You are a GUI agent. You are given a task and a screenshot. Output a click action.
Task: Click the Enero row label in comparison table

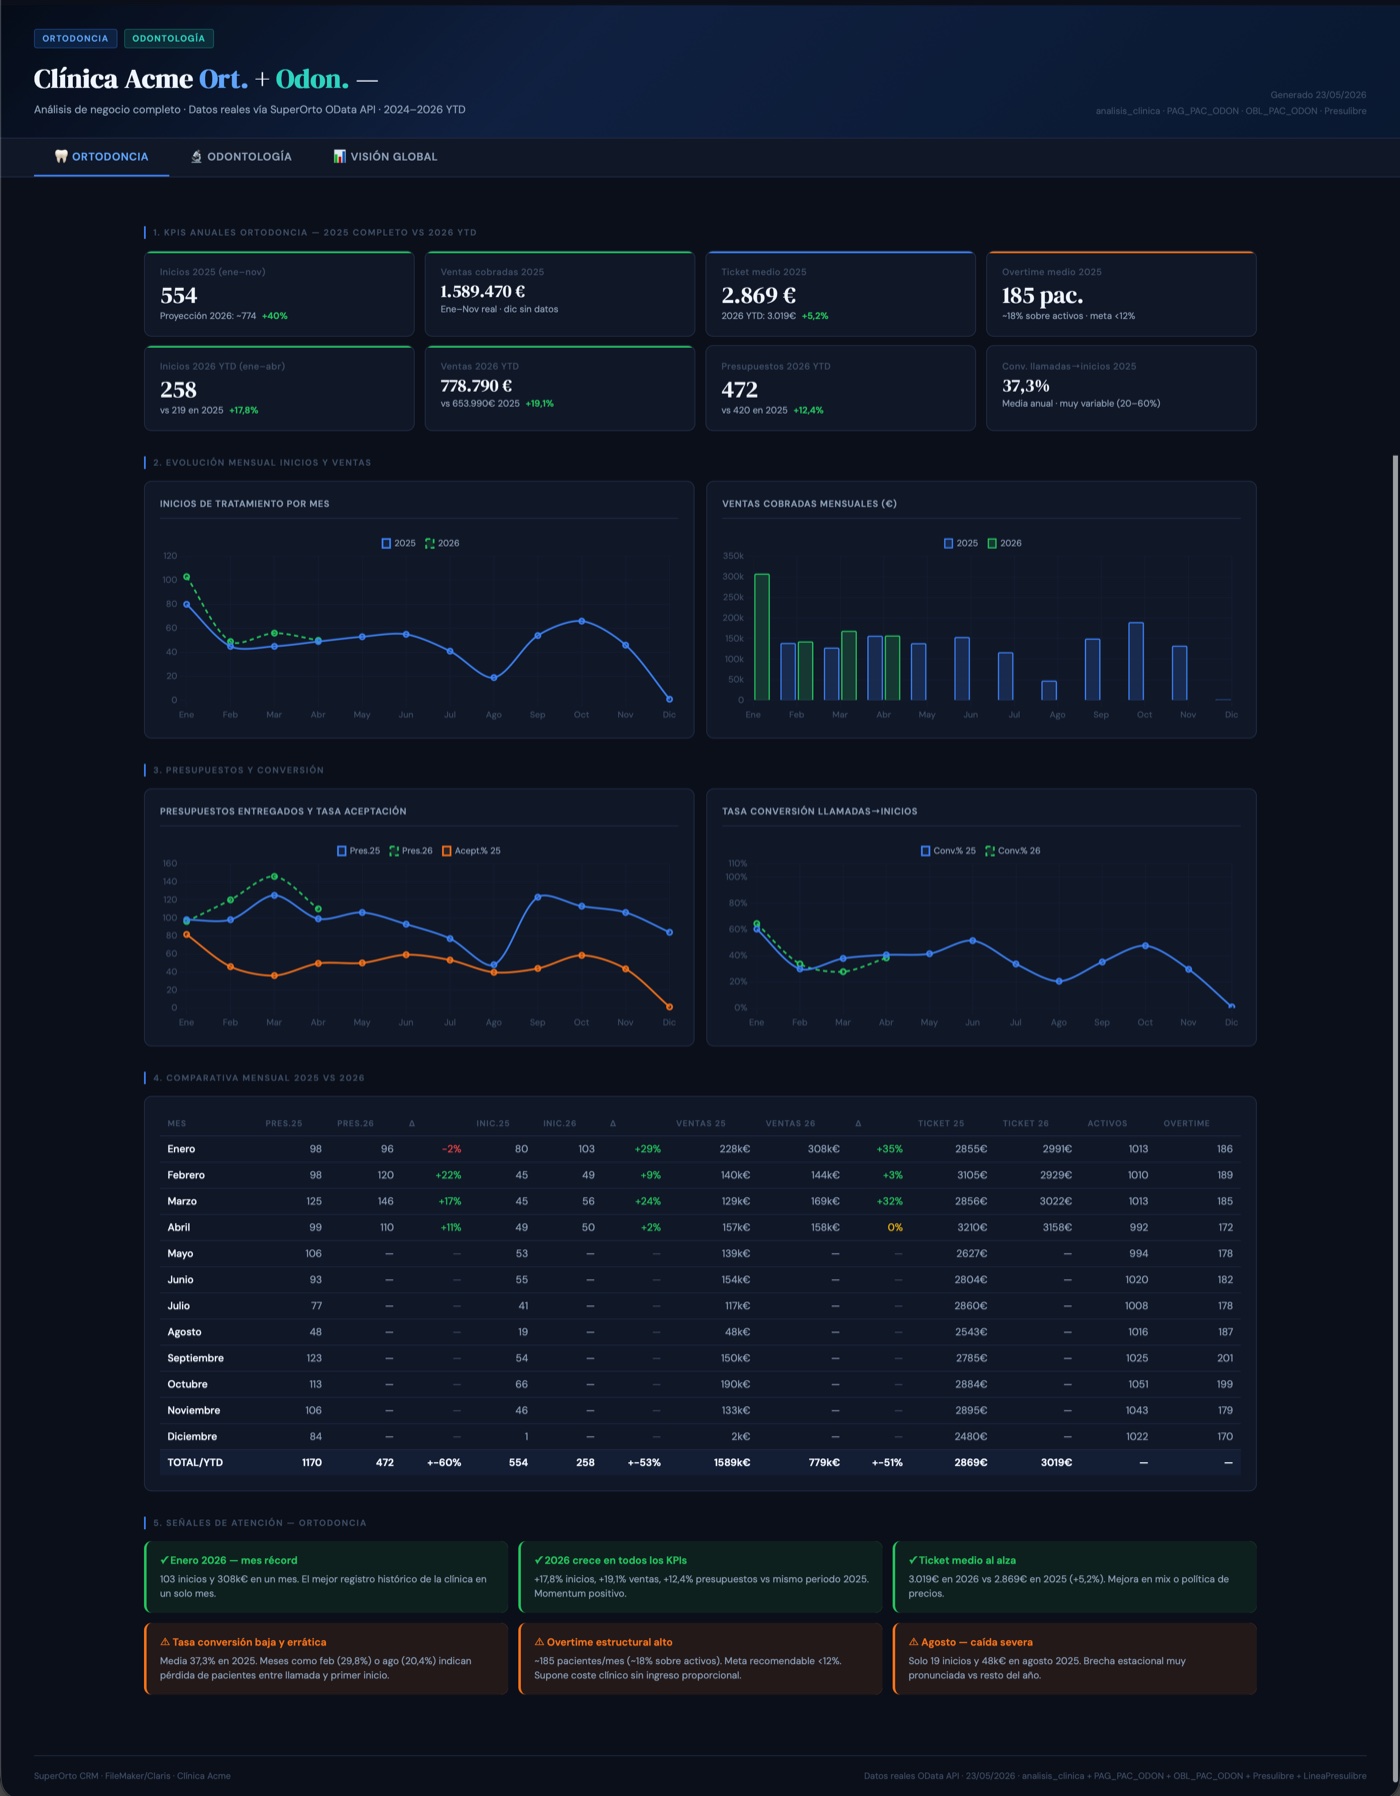pos(181,1149)
